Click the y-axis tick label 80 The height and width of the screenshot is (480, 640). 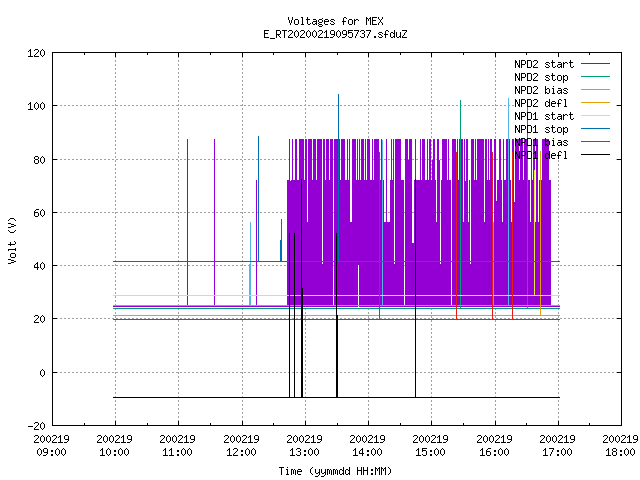tap(40, 160)
